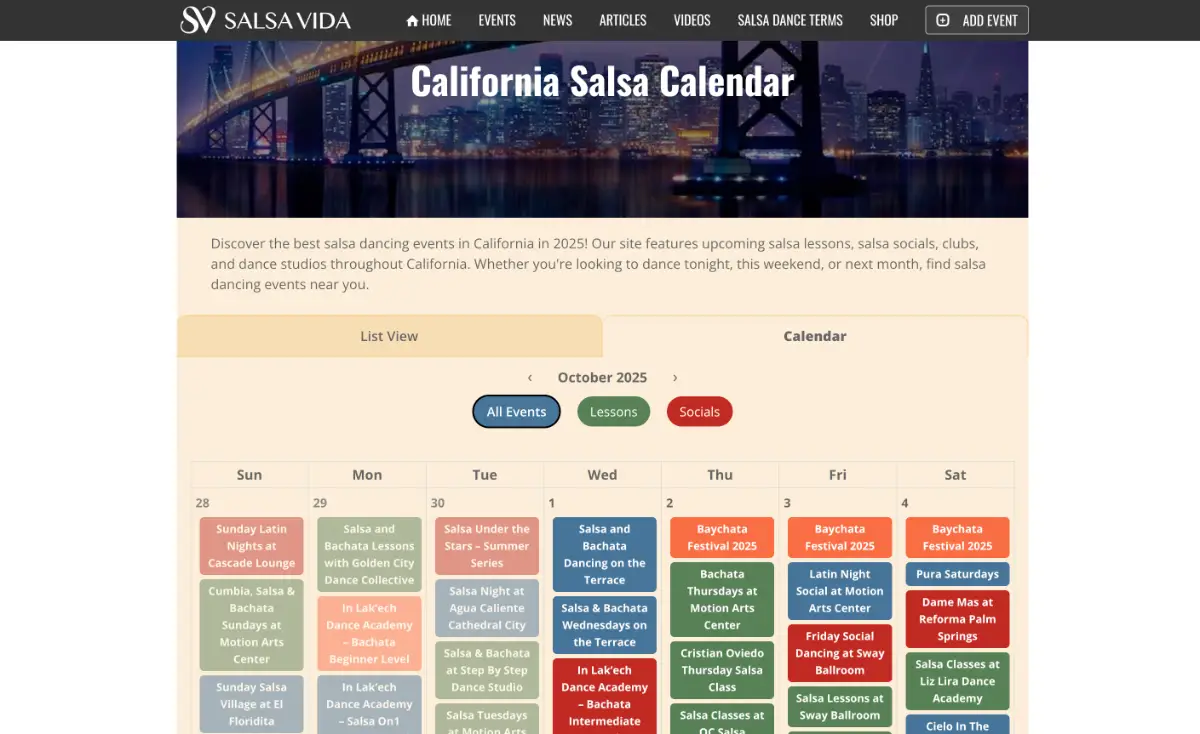
Task: Select the All Events filter
Action: [516, 411]
